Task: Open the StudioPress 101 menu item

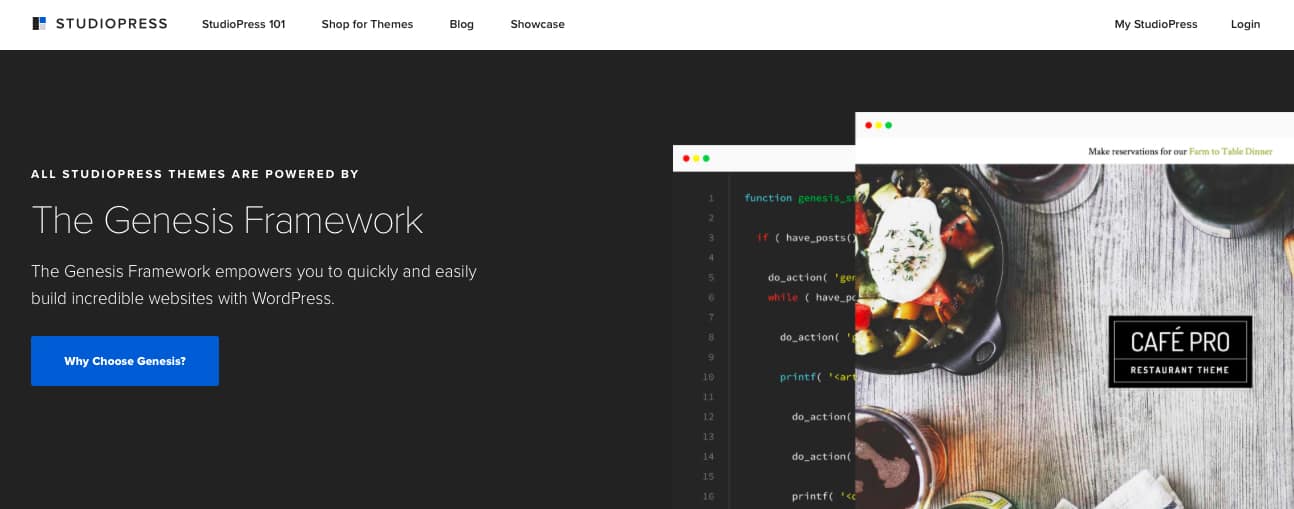Action: tap(243, 24)
